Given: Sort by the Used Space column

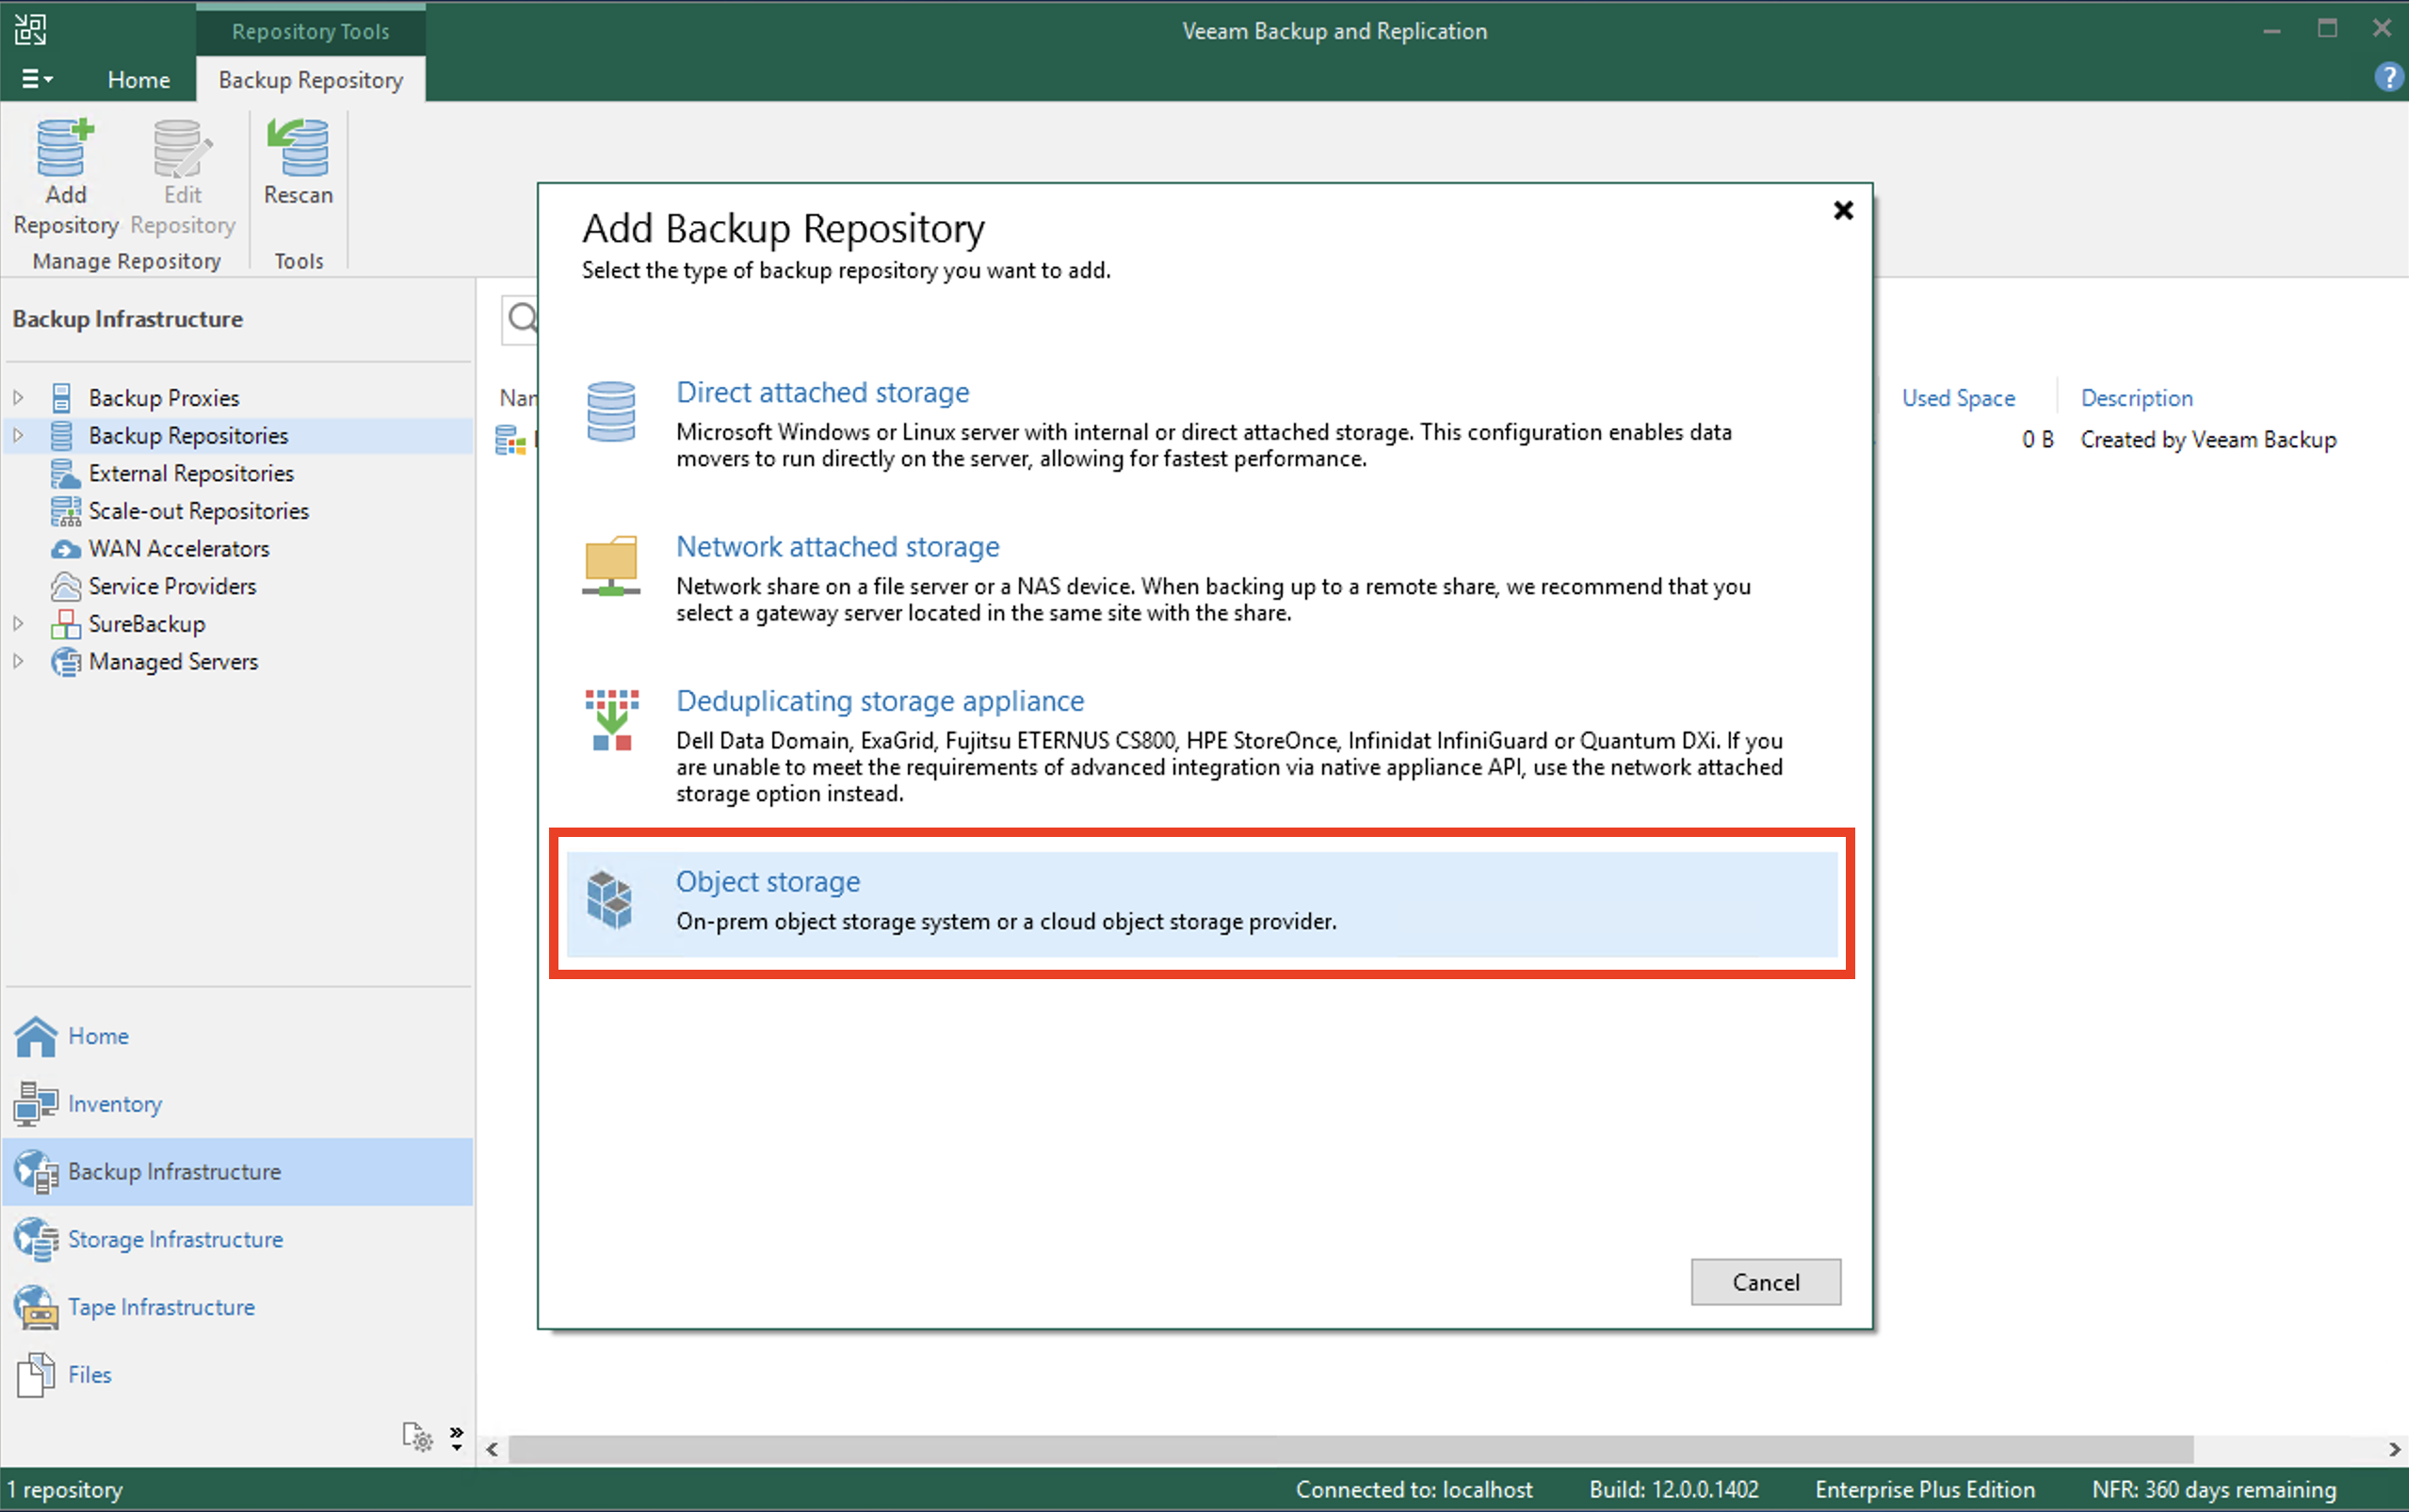Looking at the screenshot, I should pyautogui.click(x=1957, y=397).
